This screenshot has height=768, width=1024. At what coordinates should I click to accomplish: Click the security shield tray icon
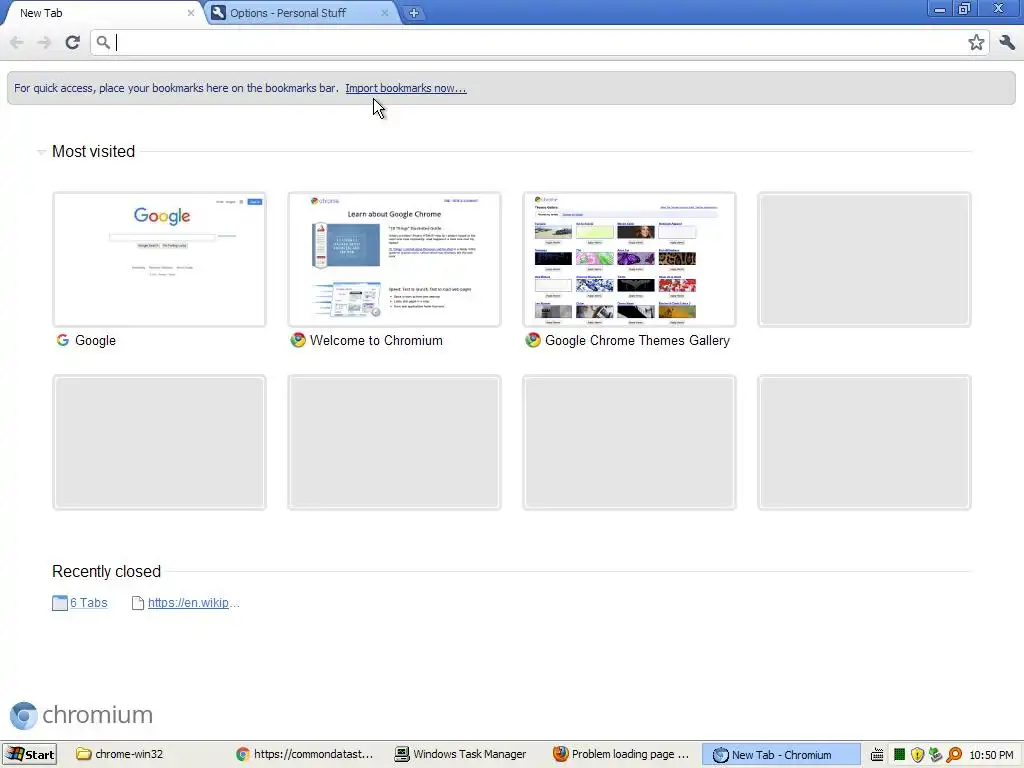coord(918,755)
